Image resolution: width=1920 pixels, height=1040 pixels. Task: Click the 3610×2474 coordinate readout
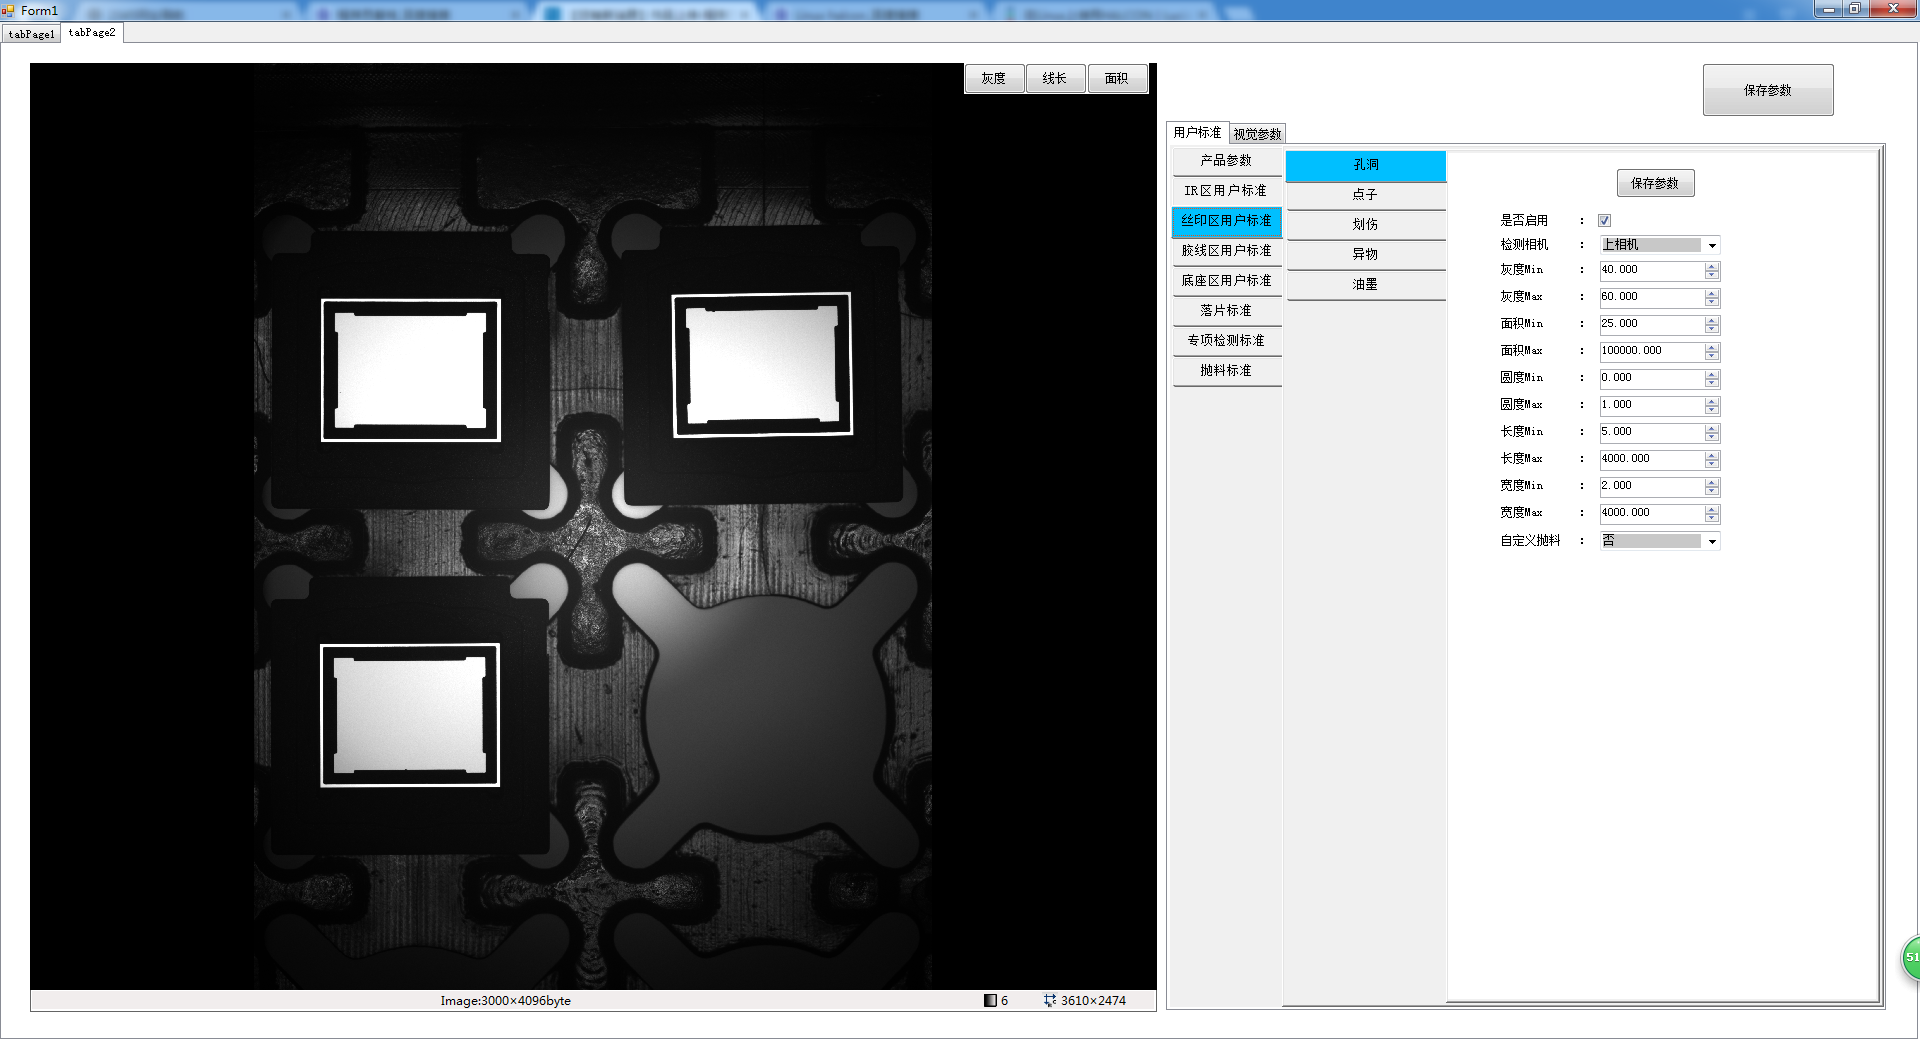pos(1093,1000)
